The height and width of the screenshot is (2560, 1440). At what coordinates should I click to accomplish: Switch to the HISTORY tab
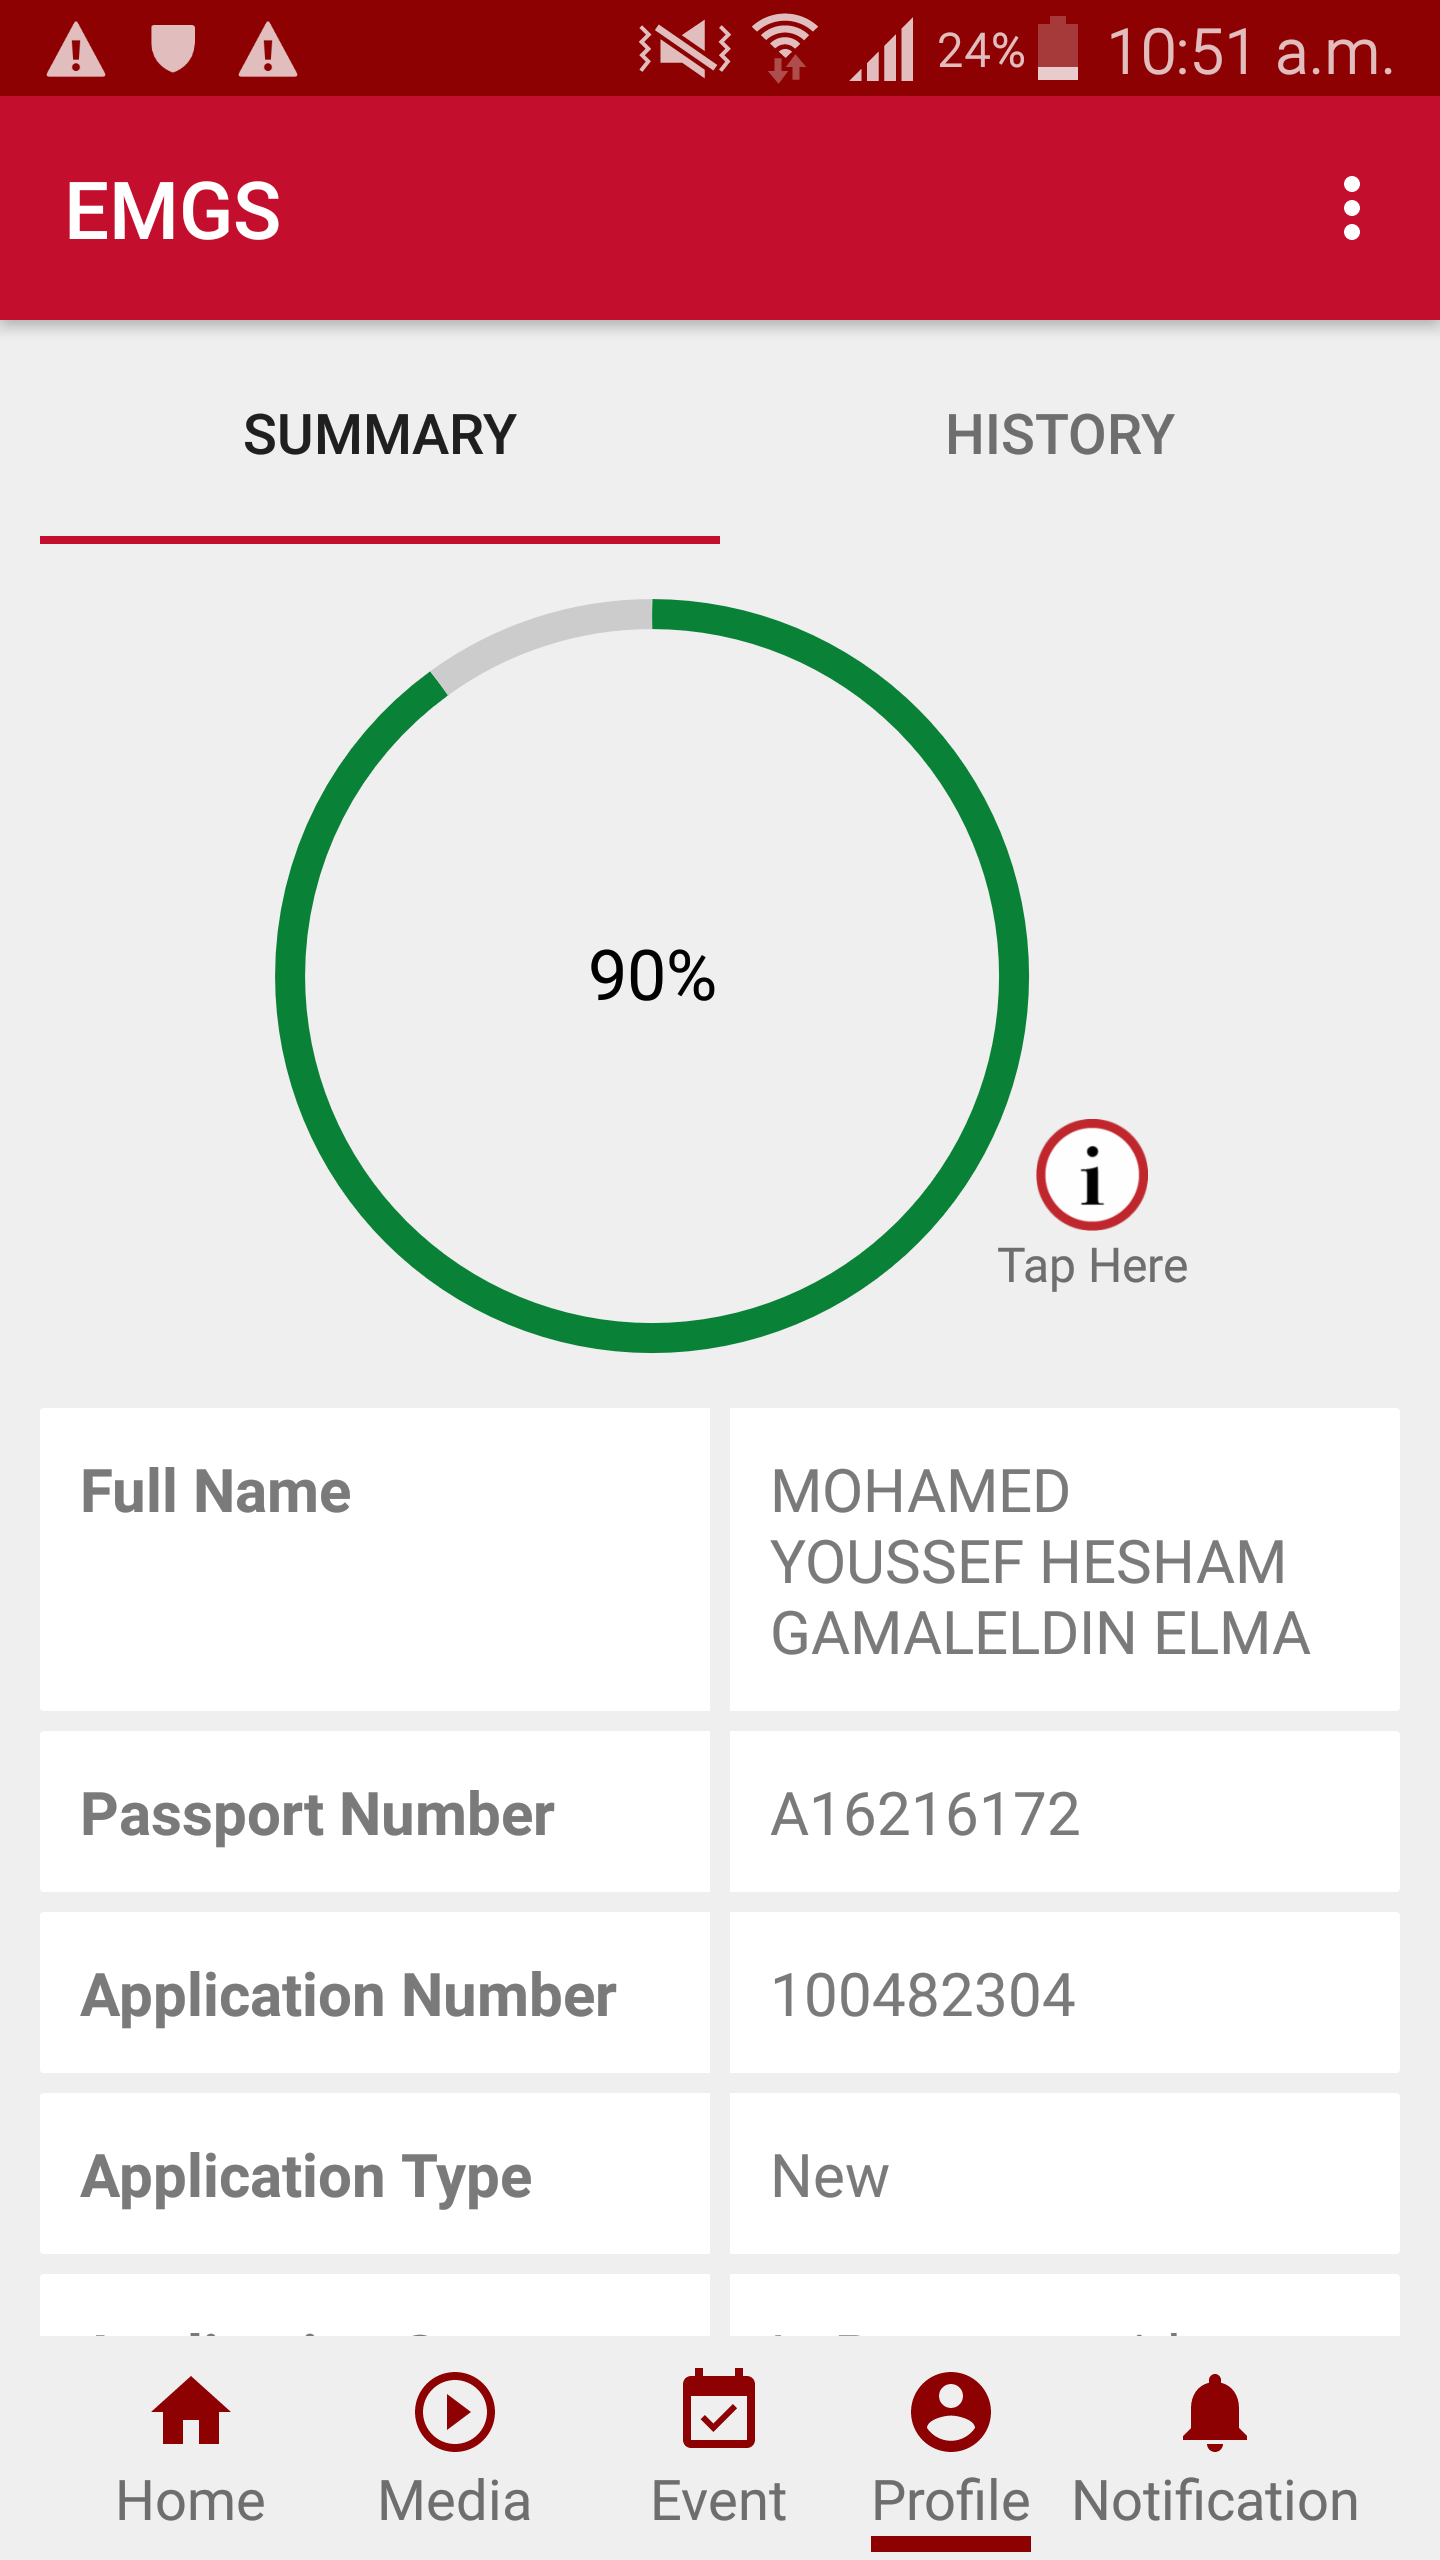pos(1060,435)
